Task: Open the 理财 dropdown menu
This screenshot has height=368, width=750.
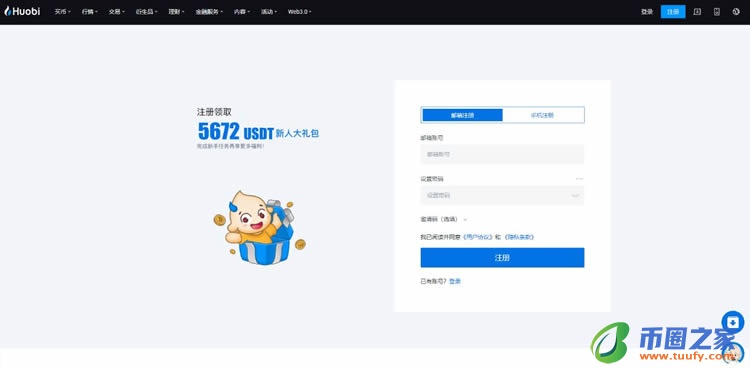Action: click(x=176, y=12)
